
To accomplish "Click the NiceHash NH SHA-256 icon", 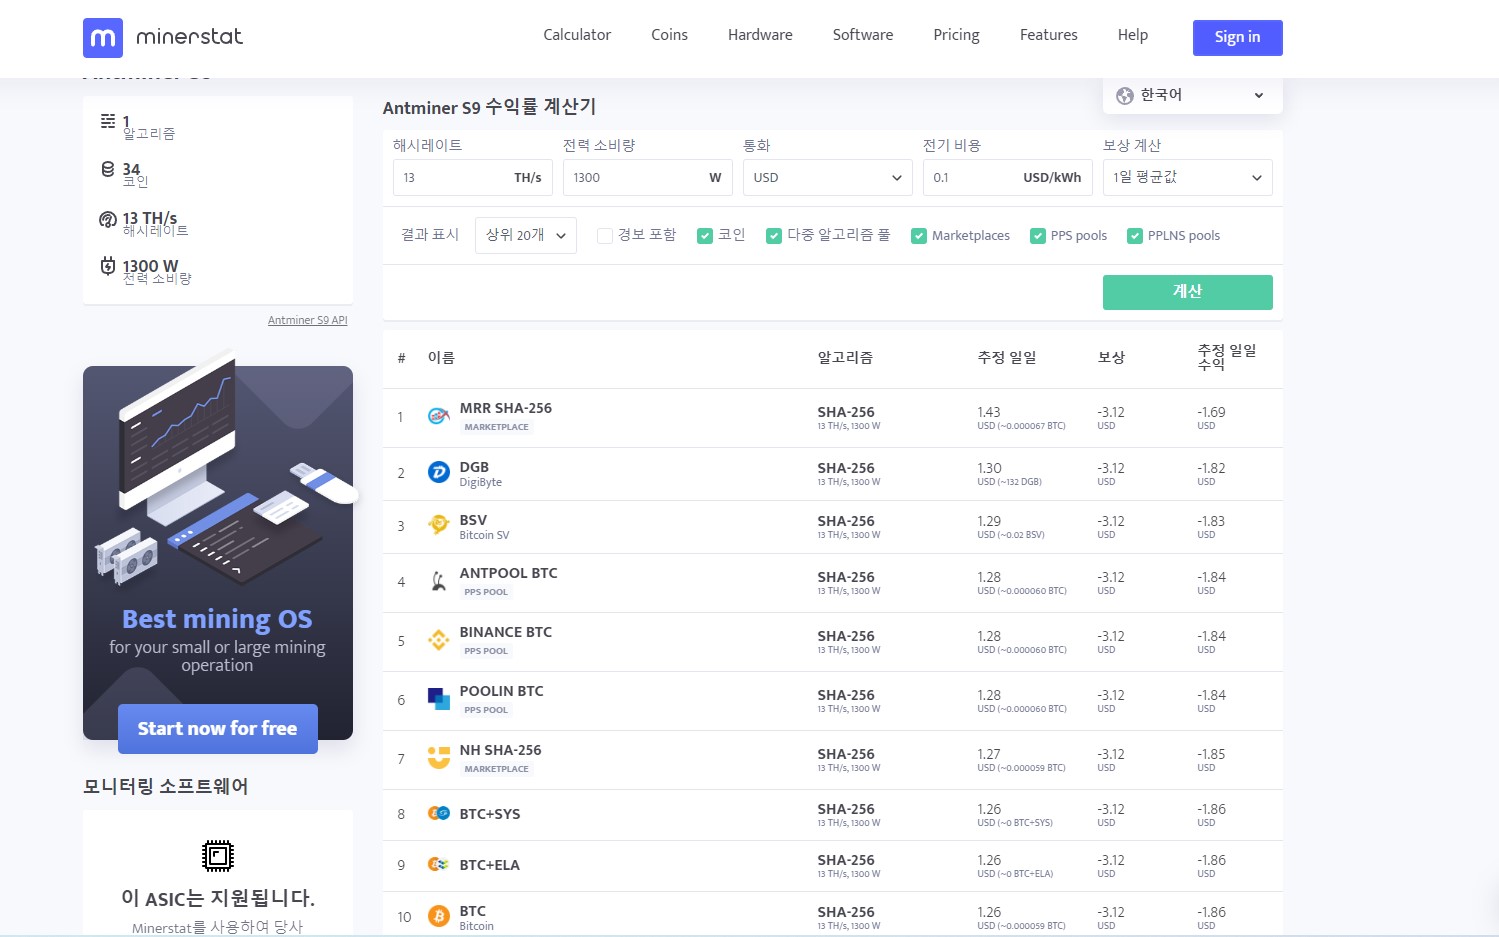I will [438, 758].
